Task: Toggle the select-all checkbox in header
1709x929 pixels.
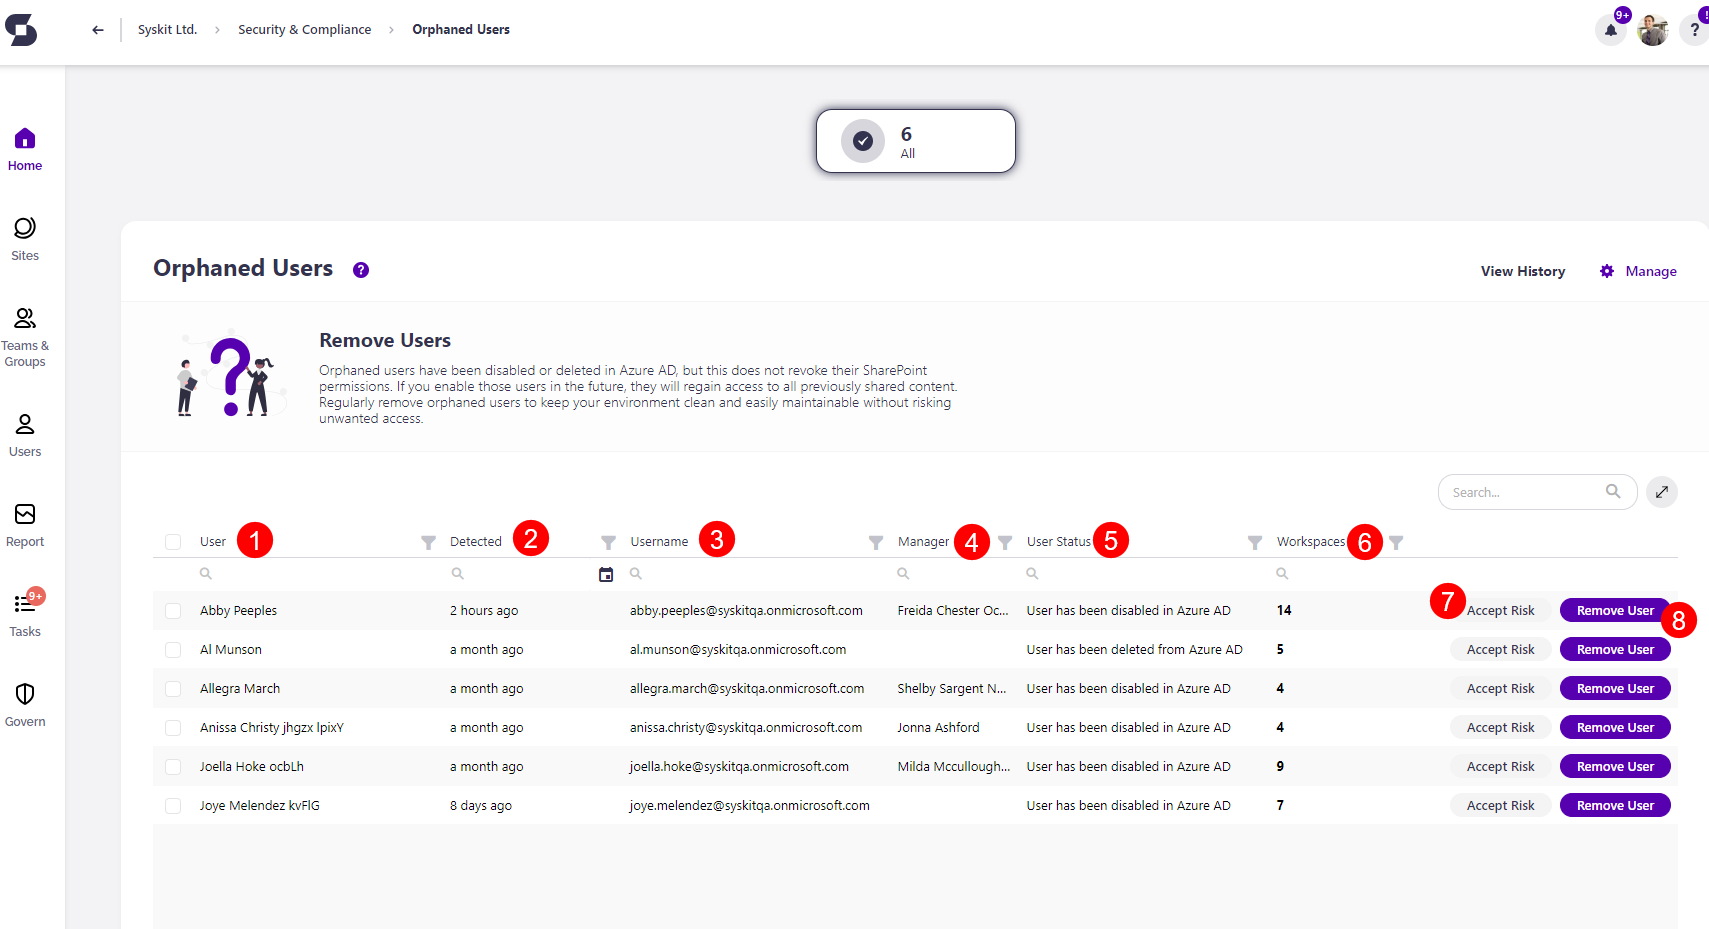Action: click(173, 542)
